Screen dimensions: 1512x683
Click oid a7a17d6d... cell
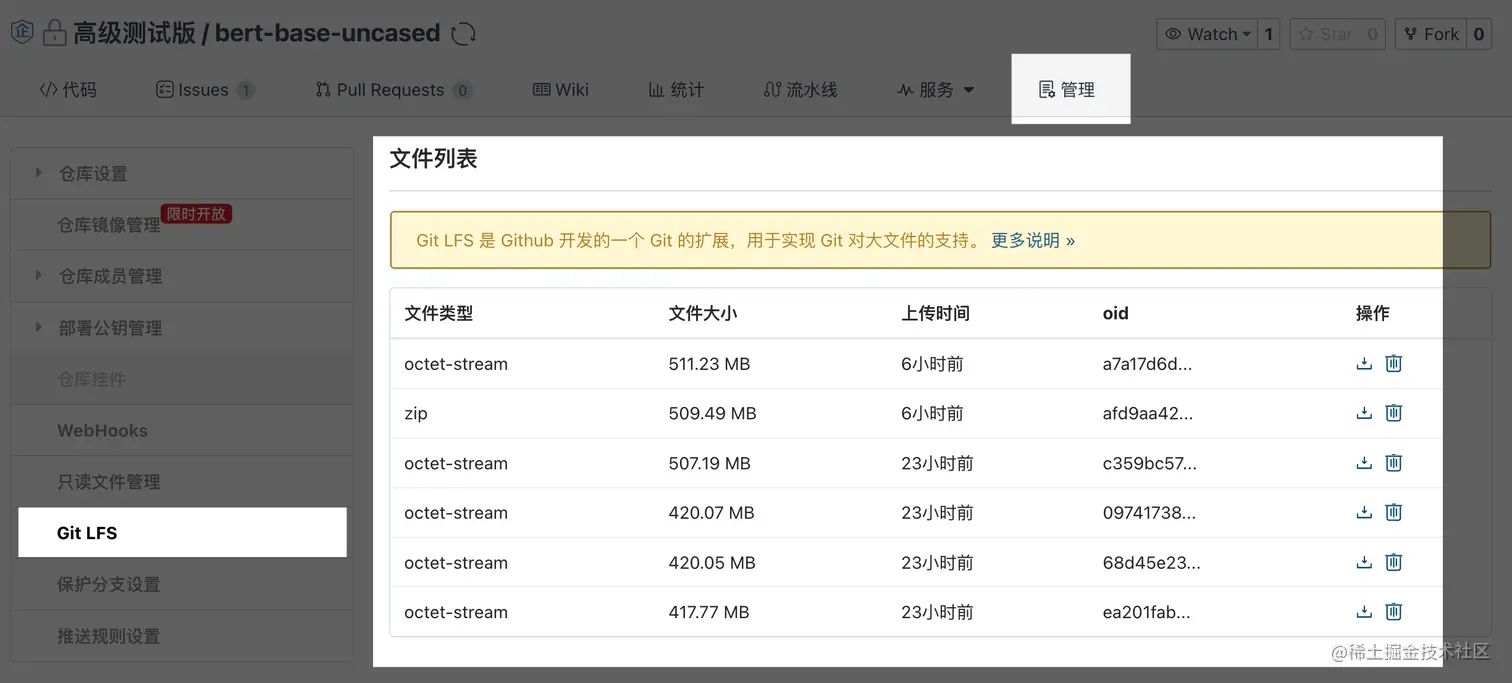pyautogui.click(x=1147, y=364)
